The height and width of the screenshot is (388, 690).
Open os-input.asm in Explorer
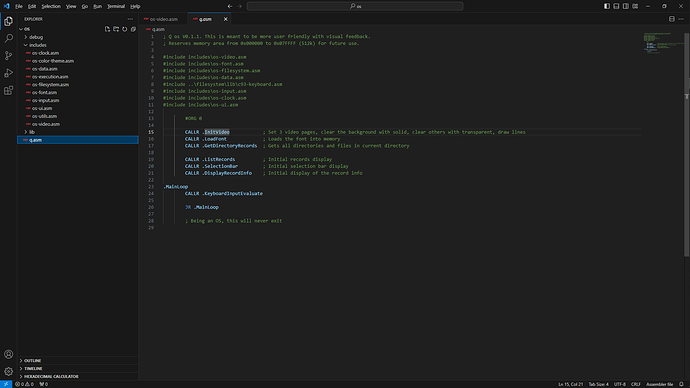pos(78,100)
